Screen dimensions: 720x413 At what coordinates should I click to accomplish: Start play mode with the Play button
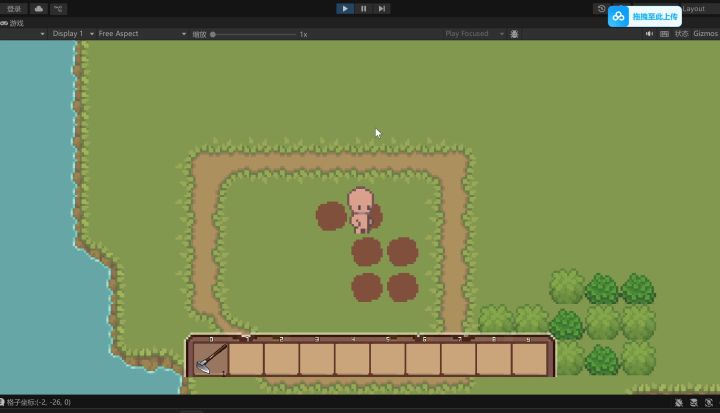(345, 9)
